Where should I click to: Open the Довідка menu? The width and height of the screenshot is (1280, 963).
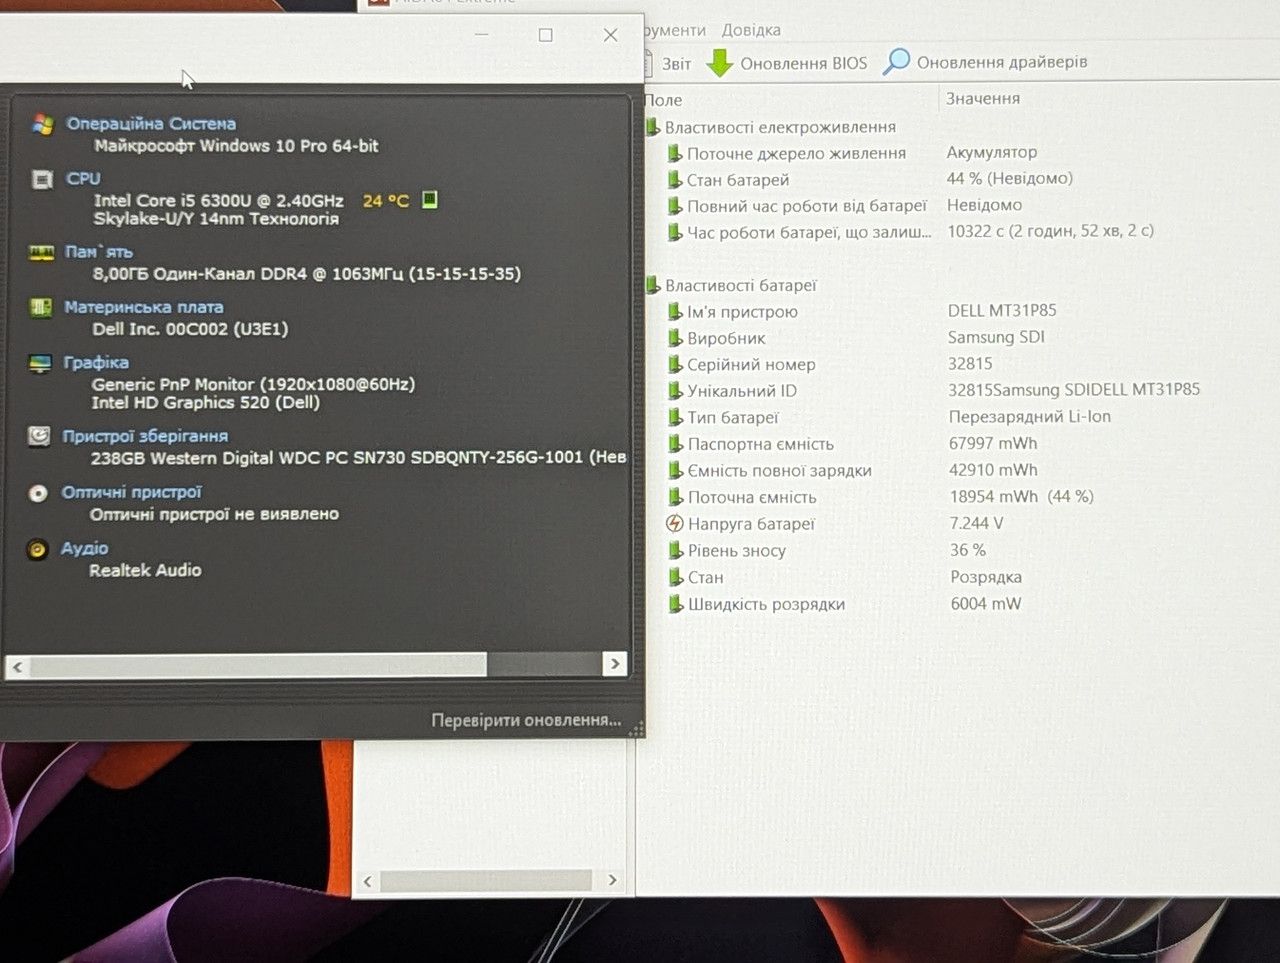coord(751,30)
